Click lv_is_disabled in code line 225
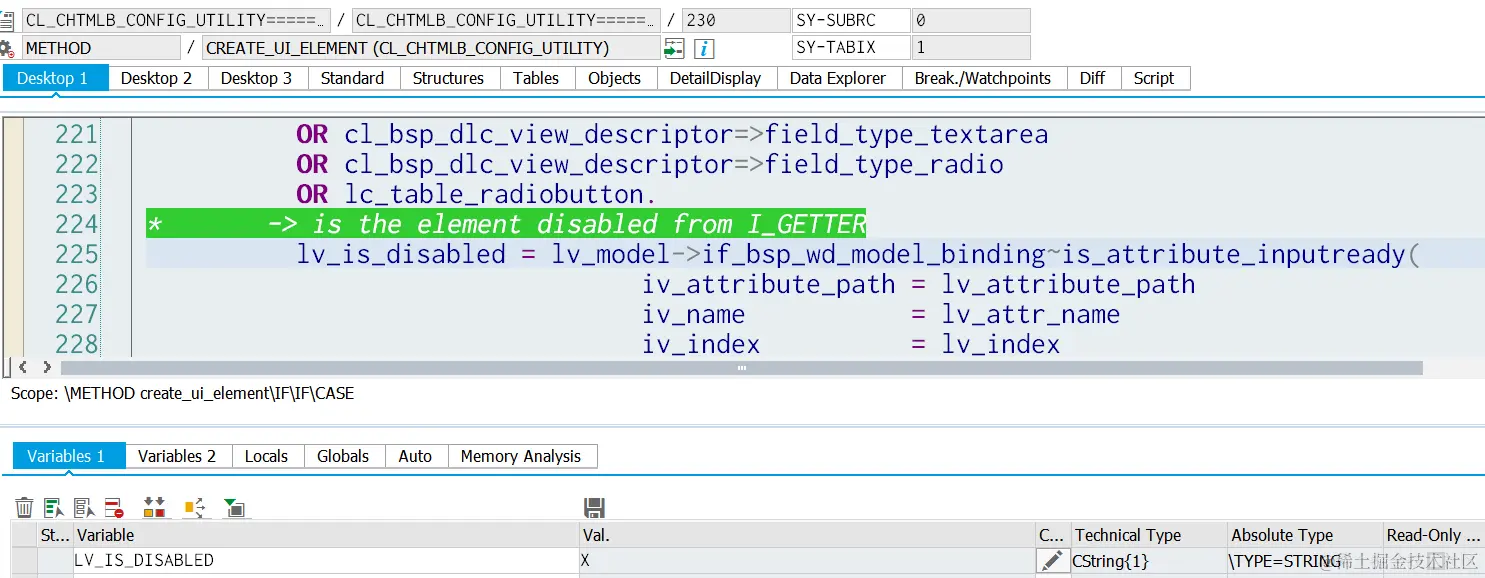The image size is (1485, 578). [401, 254]
